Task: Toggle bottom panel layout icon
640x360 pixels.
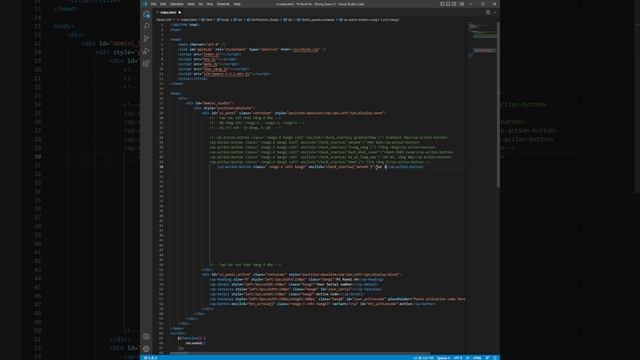Action: [x=448, y=4]
